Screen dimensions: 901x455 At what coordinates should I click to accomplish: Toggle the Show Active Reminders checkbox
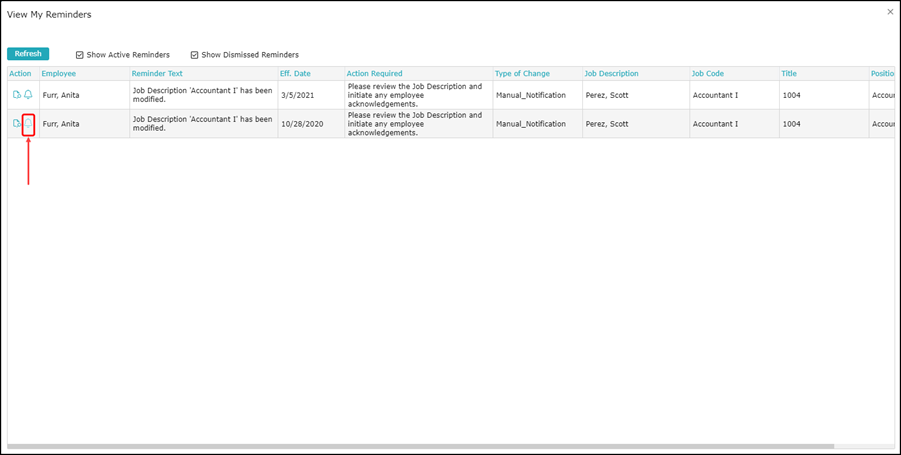(x=80, y=55)
